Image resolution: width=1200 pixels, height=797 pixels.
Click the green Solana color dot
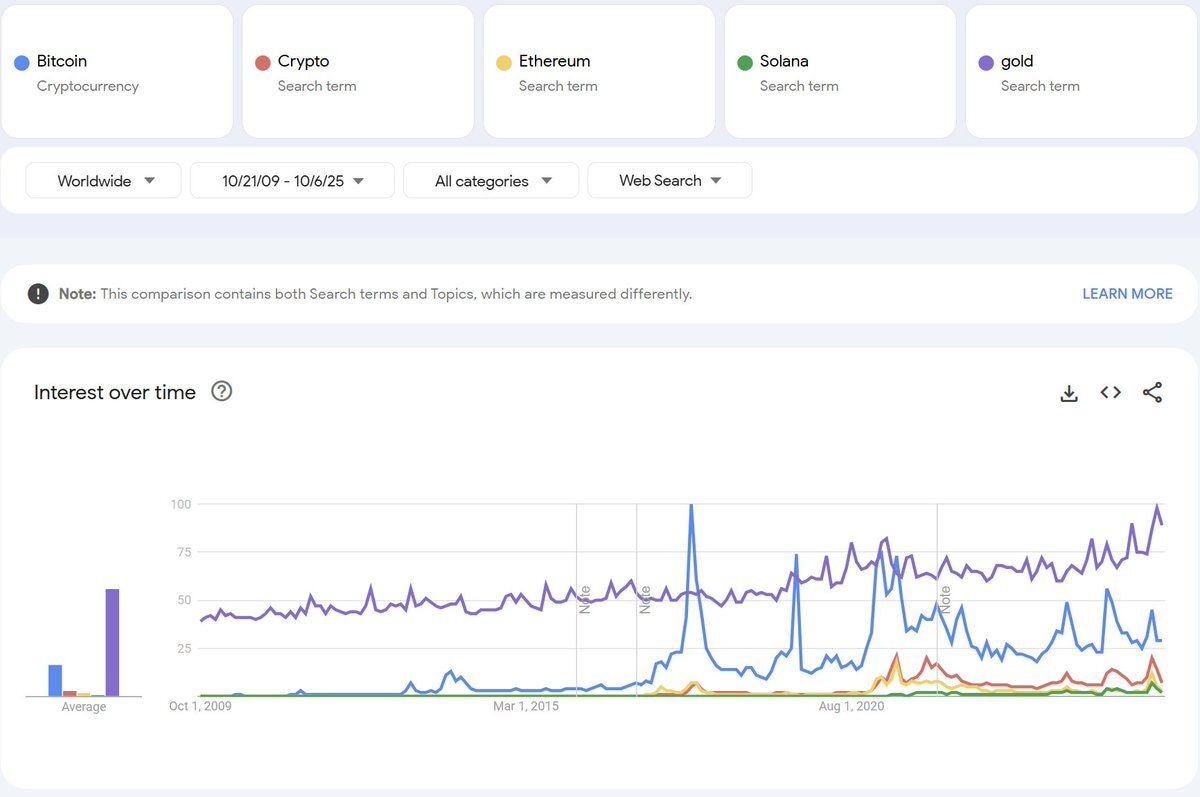(744, 63)
